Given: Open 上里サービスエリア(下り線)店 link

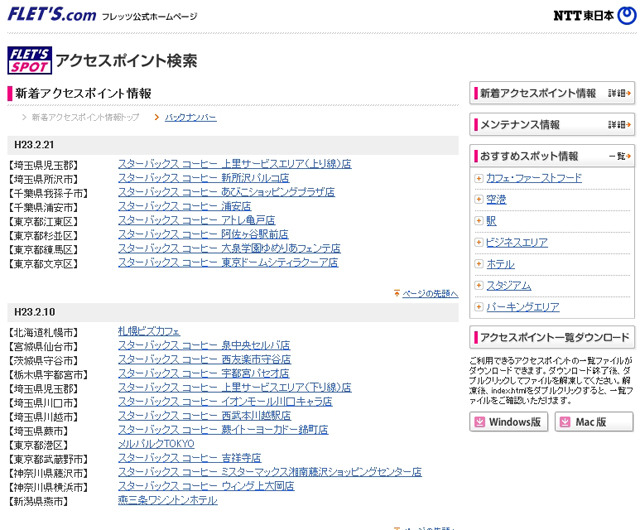Looking at the screenshot, I should (235, 387).
